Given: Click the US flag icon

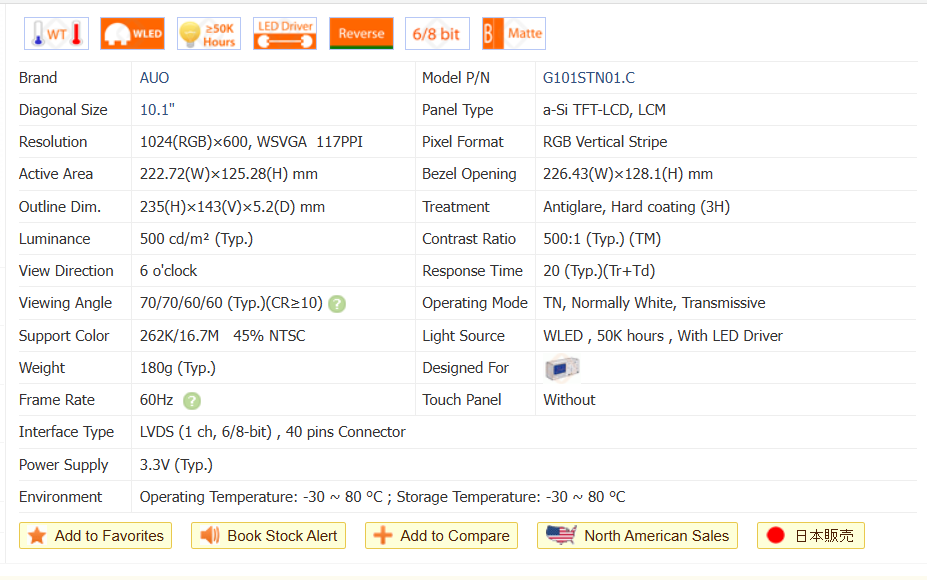Looking at the screenshot, I should pyautogui.click(x=561, y=536).
